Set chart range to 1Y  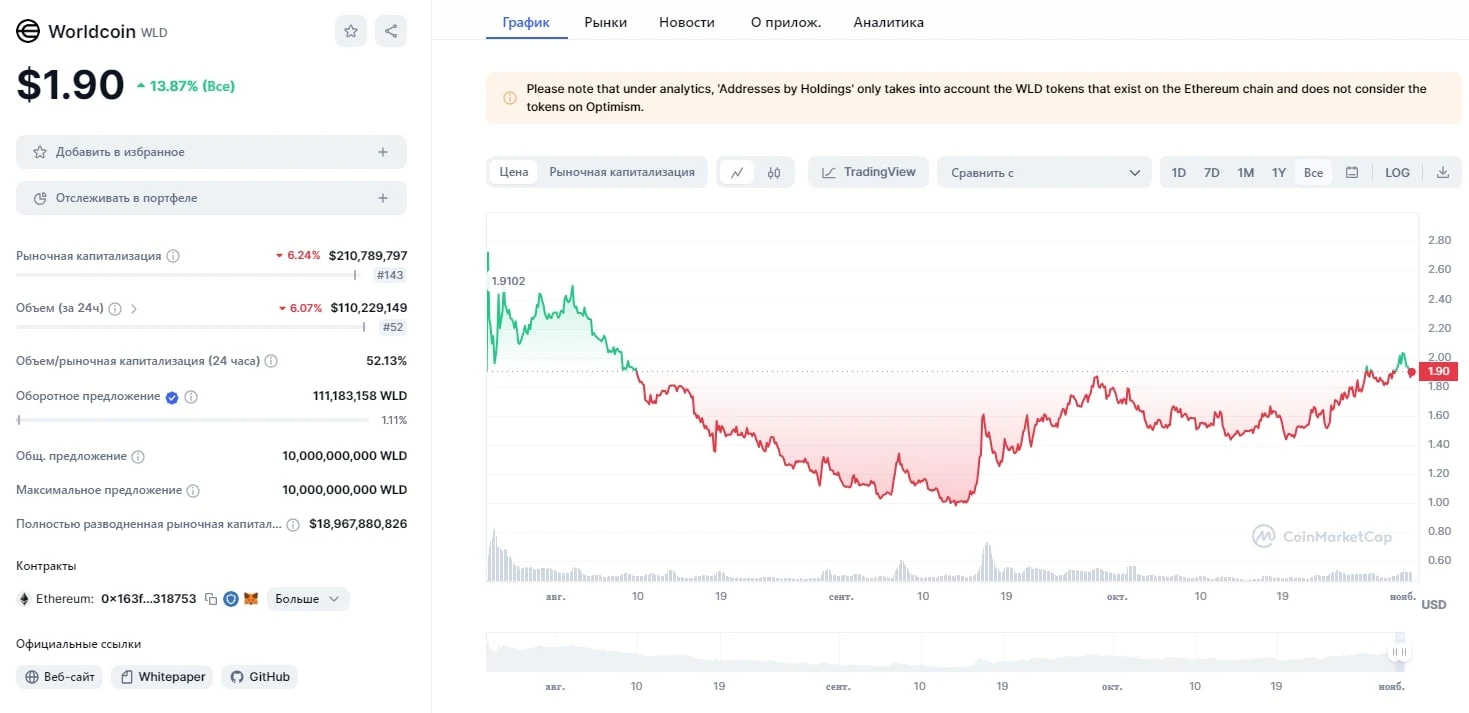1279,172
